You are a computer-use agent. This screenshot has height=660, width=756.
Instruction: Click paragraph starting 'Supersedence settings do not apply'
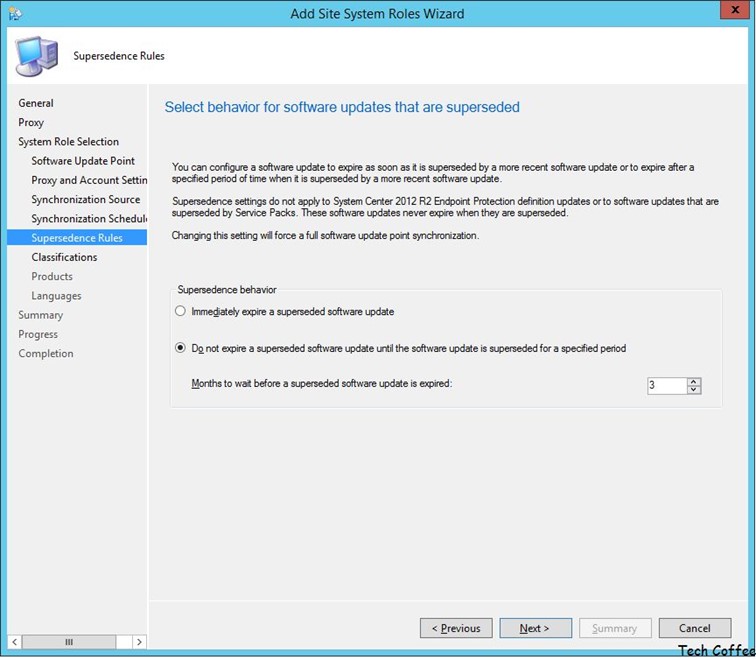[x=445, y=207]
